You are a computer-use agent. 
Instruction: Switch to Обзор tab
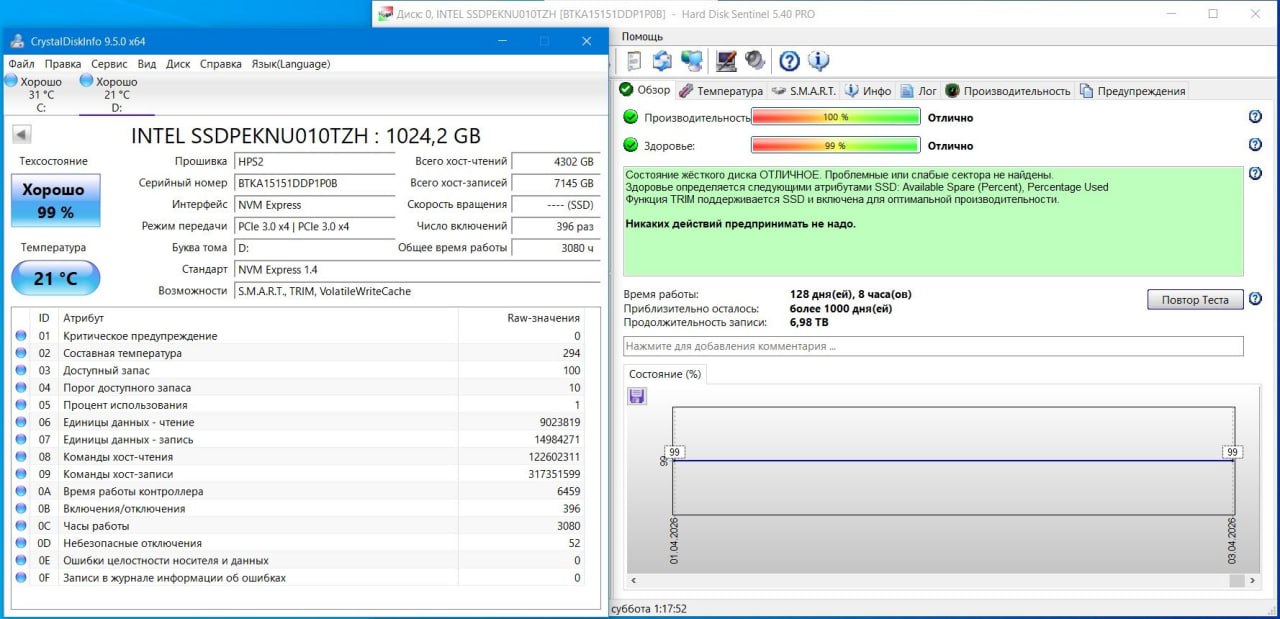coord(645,90)
